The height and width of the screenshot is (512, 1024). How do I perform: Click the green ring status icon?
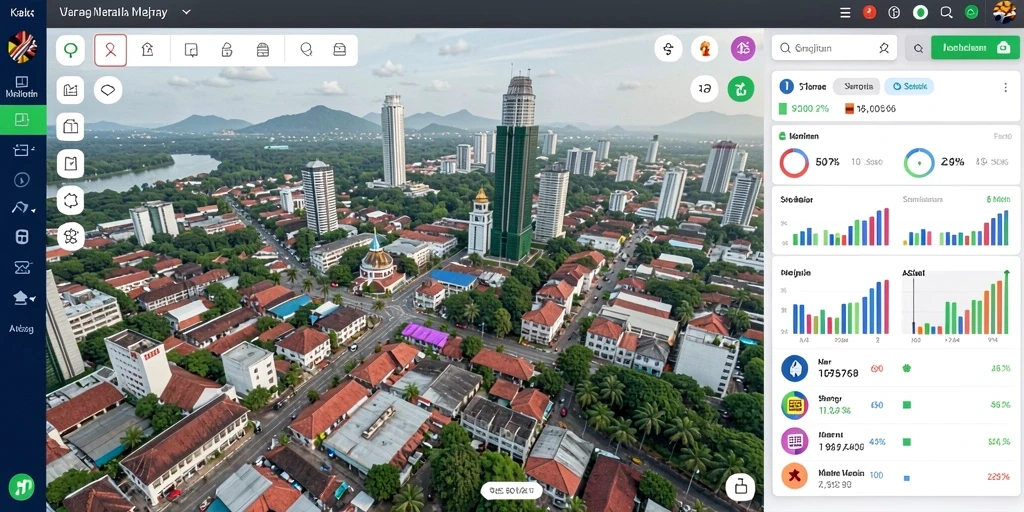(920, 12)
